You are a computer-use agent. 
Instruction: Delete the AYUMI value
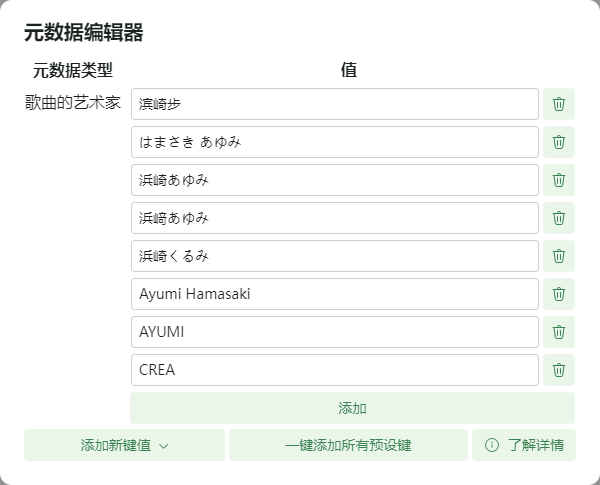pos(559,332)
